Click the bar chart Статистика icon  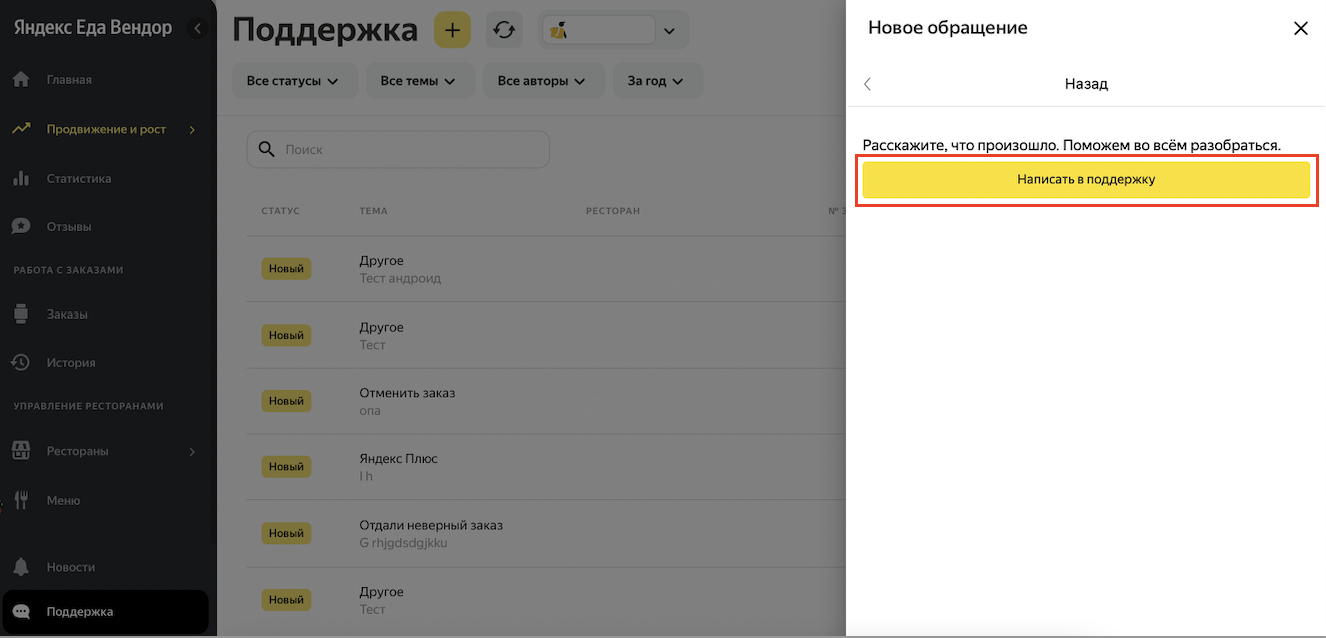click(x=21, y=178)
